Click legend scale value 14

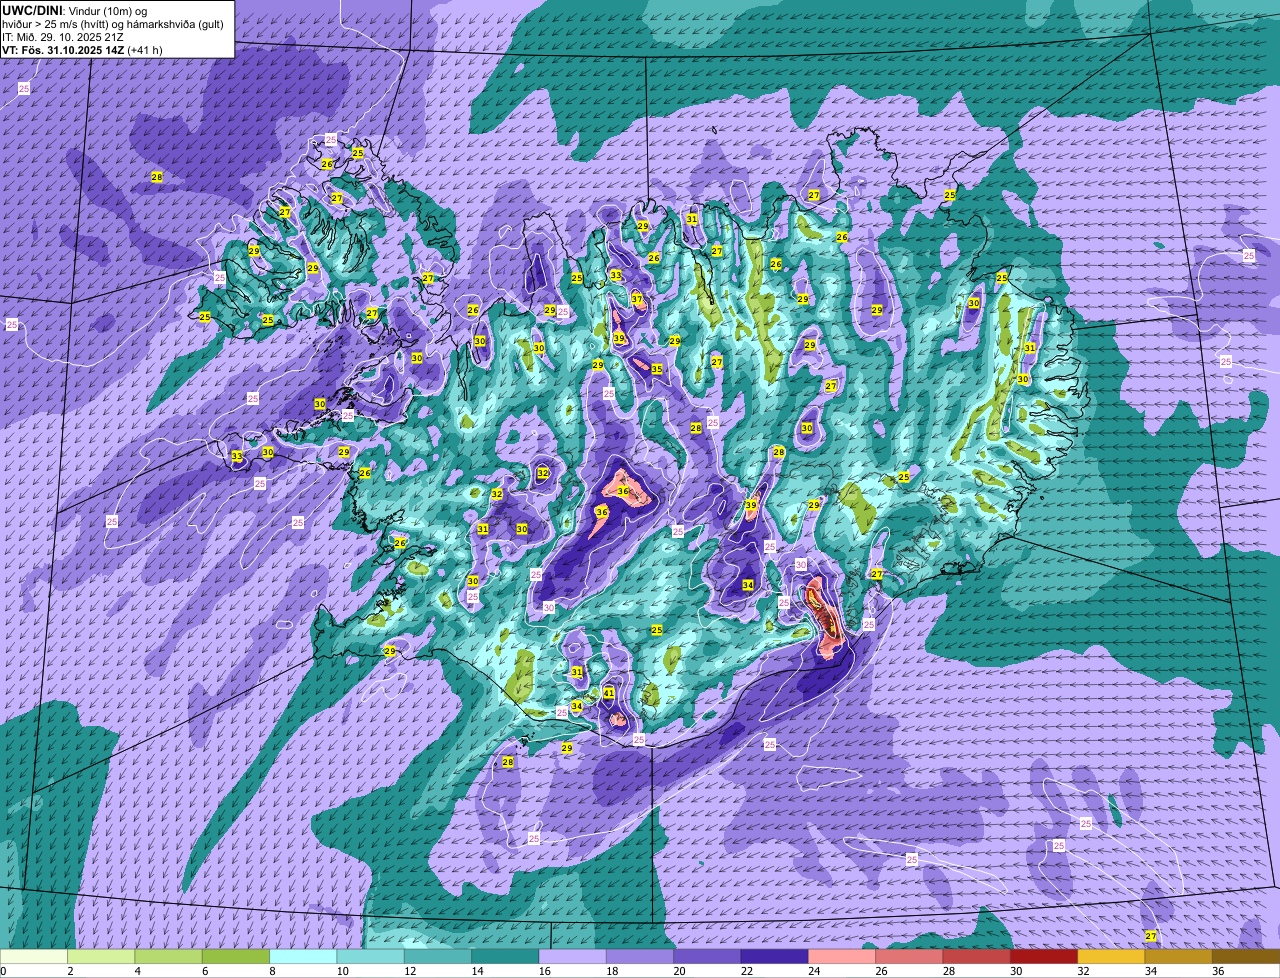pos(477,971)
